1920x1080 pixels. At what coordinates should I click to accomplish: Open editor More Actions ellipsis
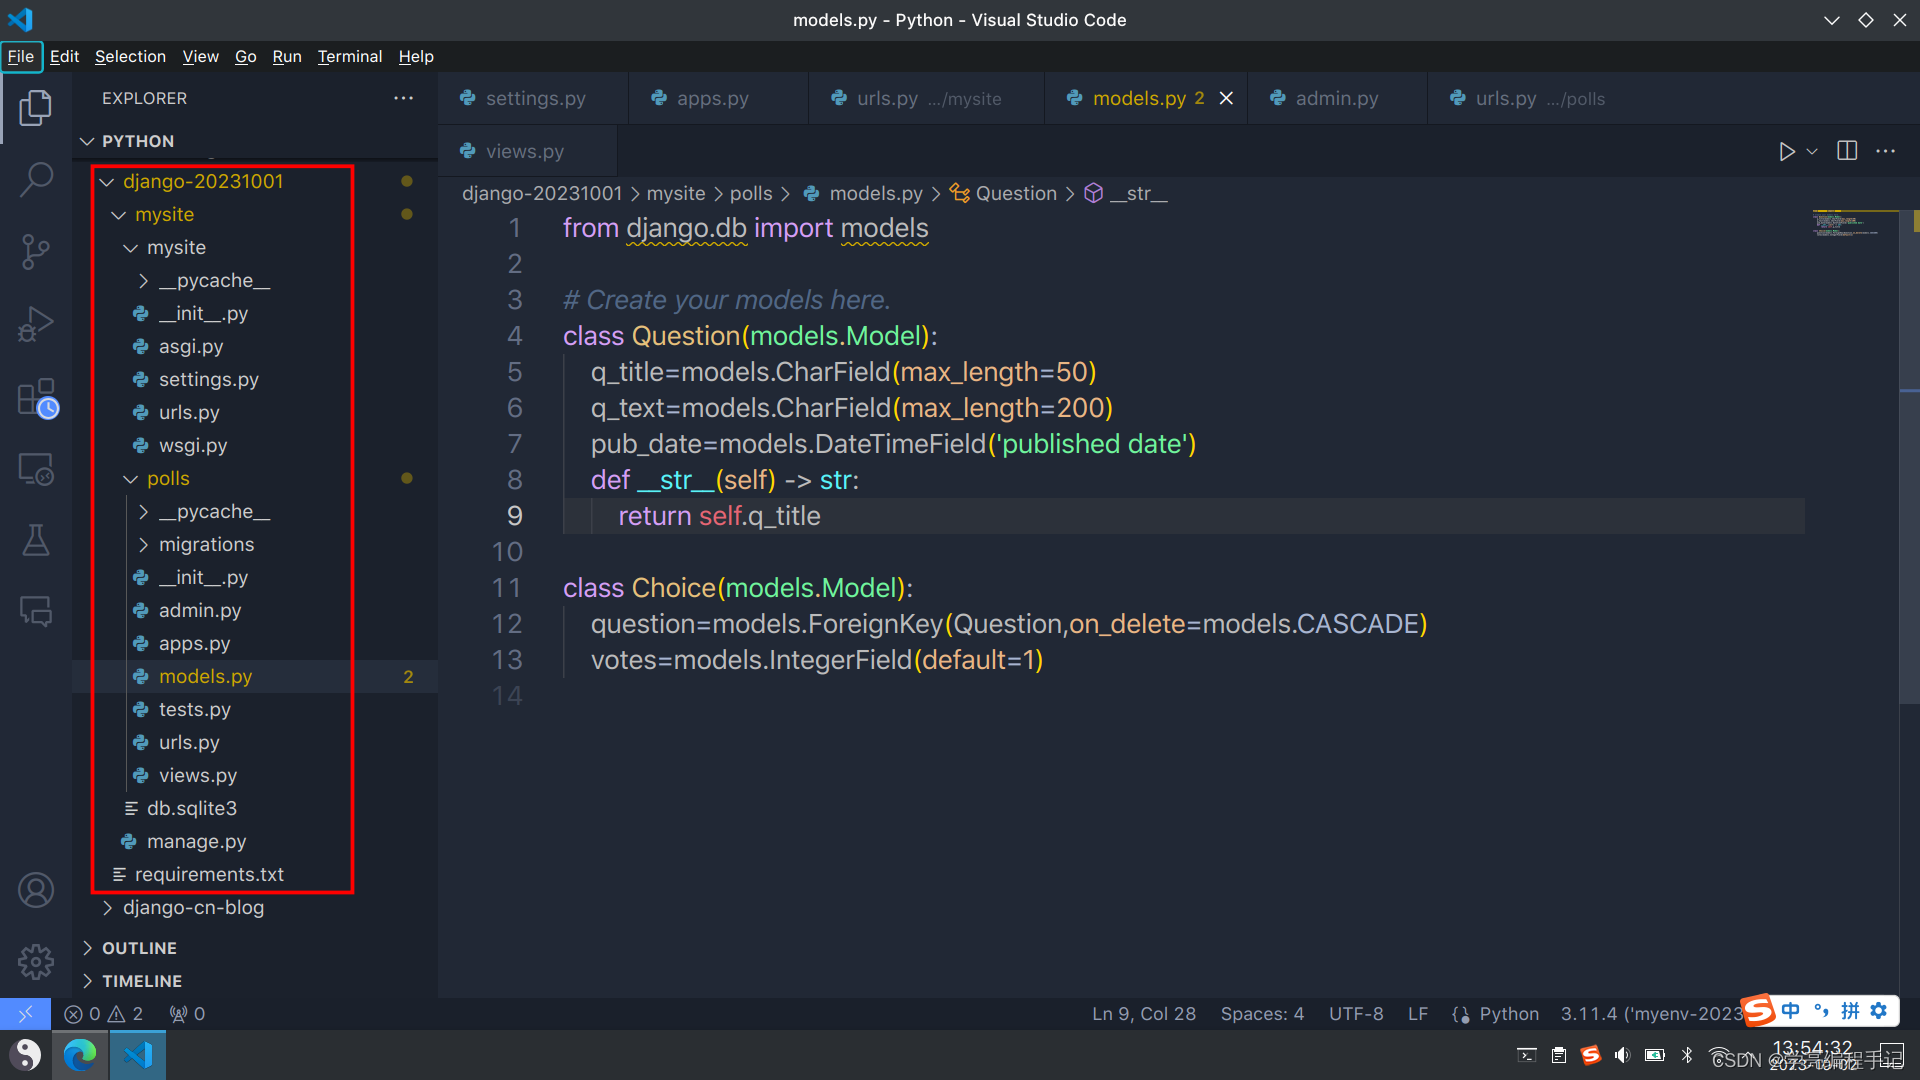pyautogui.click(x=1886, y=151)
